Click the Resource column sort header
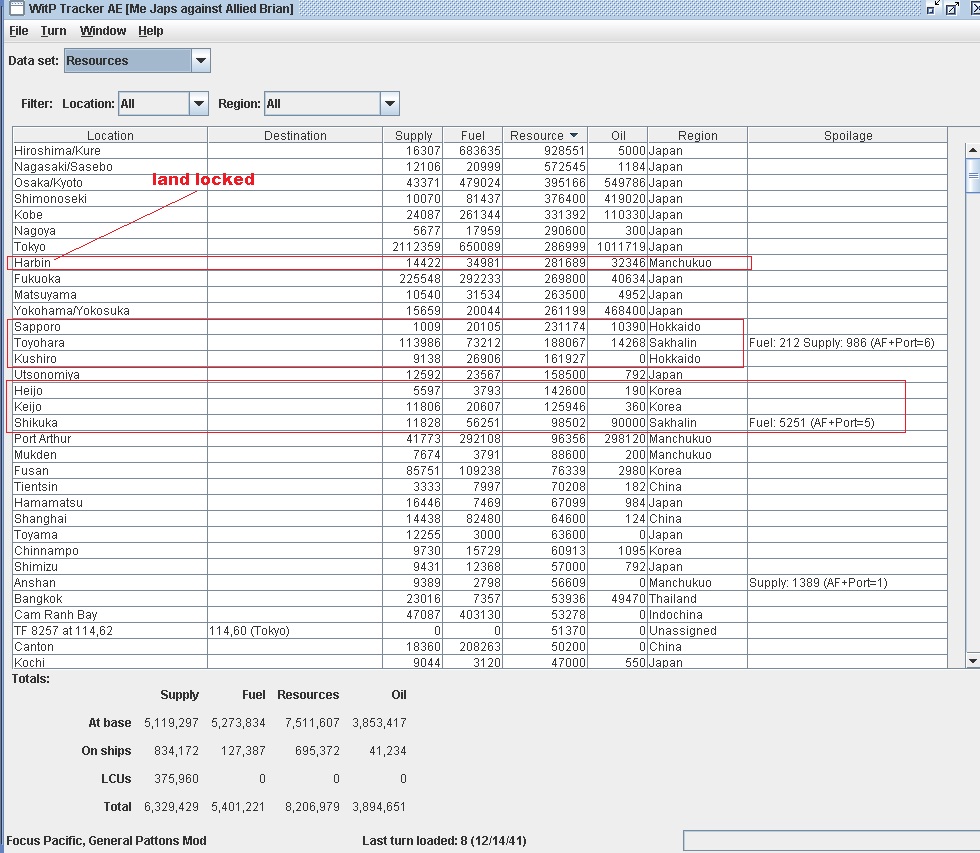980x853 pixels. coord(544,135)
